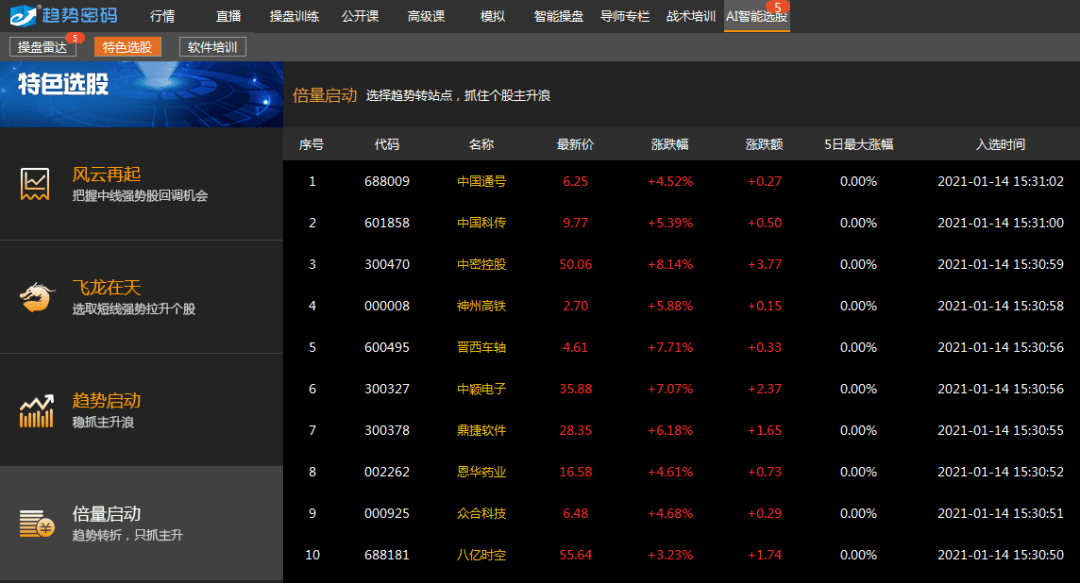Screen dimensions: 1080x583
Task: Open 战术培训 menu item
Action: (x=691, y=16)
